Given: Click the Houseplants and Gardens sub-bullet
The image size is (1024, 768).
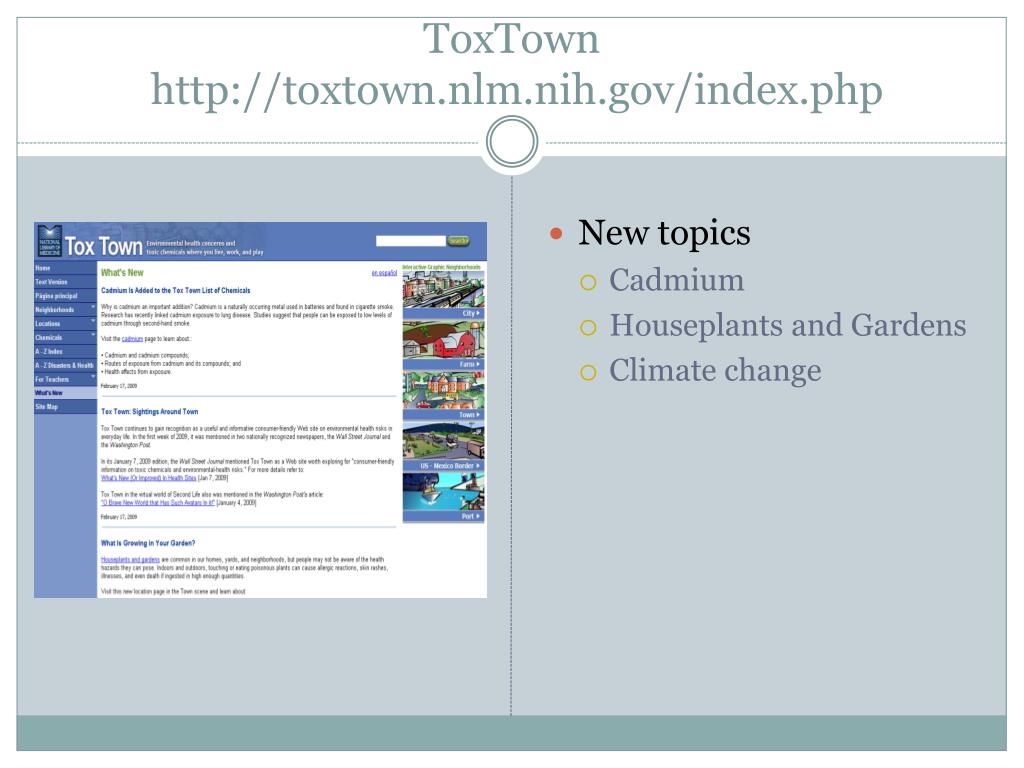Looking at the screenshot, I should [788, 325].
